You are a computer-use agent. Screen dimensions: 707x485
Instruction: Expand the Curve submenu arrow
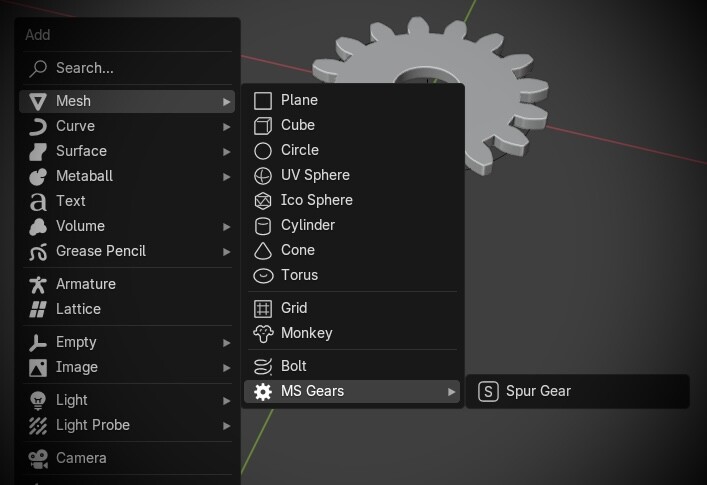(226, 127)
